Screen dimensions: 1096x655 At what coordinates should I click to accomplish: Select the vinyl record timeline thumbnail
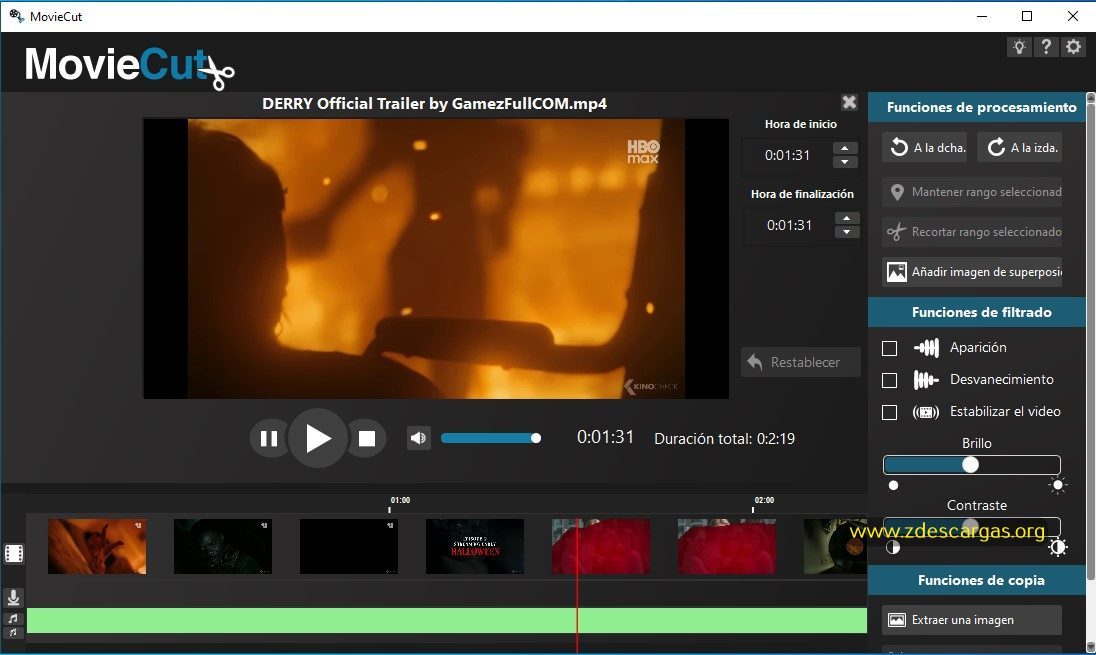(x=835, y=547)
